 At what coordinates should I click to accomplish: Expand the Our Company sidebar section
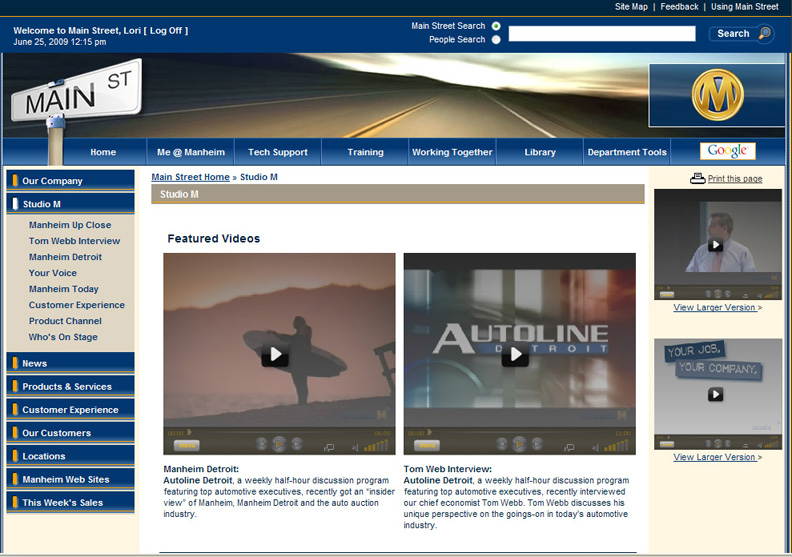pyautogui.click(x=70, y=181)
